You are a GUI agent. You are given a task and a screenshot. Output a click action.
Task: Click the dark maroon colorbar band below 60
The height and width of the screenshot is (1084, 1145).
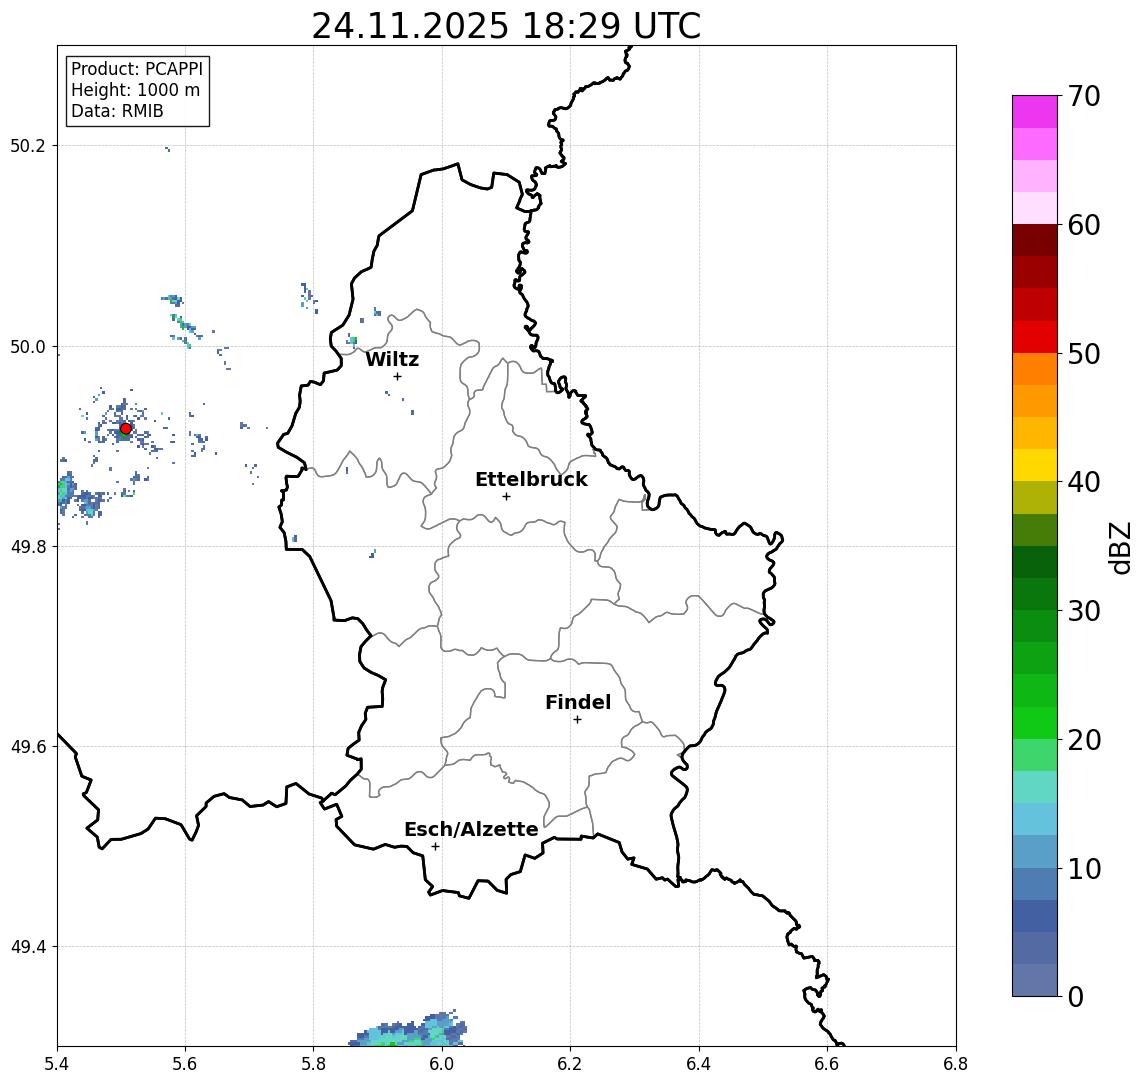tap(1035, 240)
